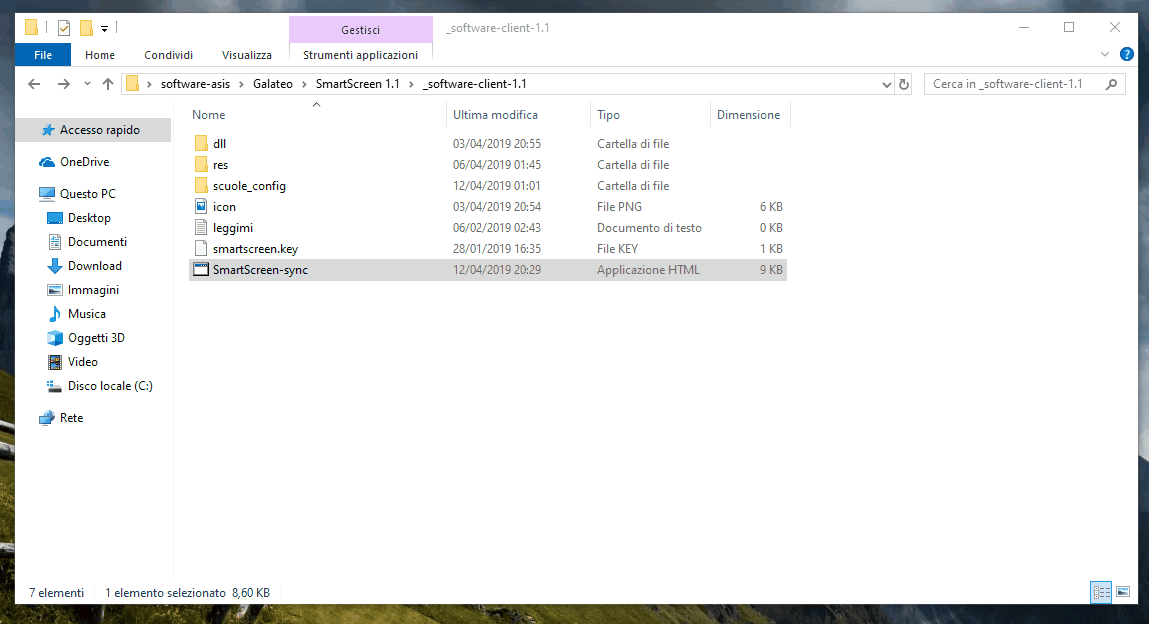Click the smartscreen.key file name
This screenshot has width=1149, height=624.
click(255, 249)
